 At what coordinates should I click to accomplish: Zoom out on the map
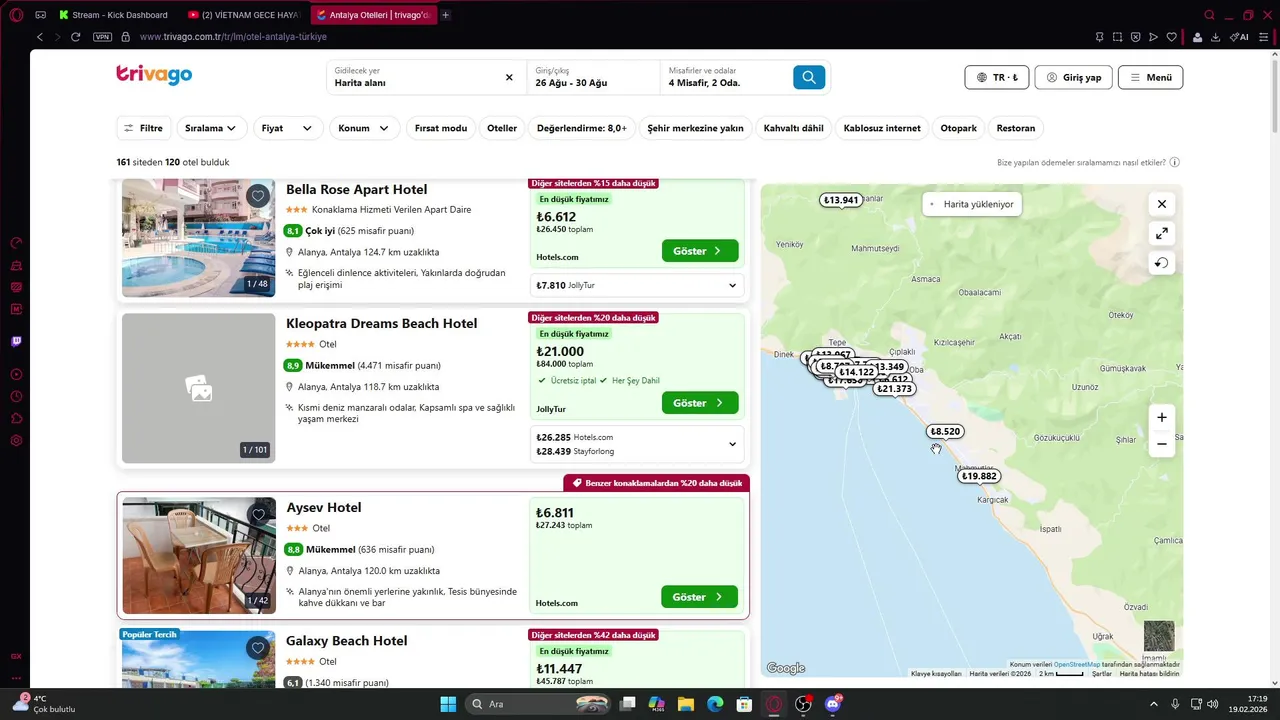click(x=1161, y=444)
